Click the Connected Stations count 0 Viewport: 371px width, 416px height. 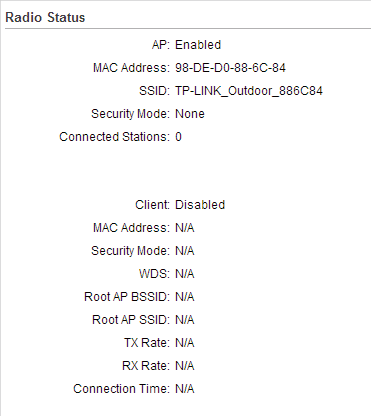pyautogui.click(x=178, y=137)
